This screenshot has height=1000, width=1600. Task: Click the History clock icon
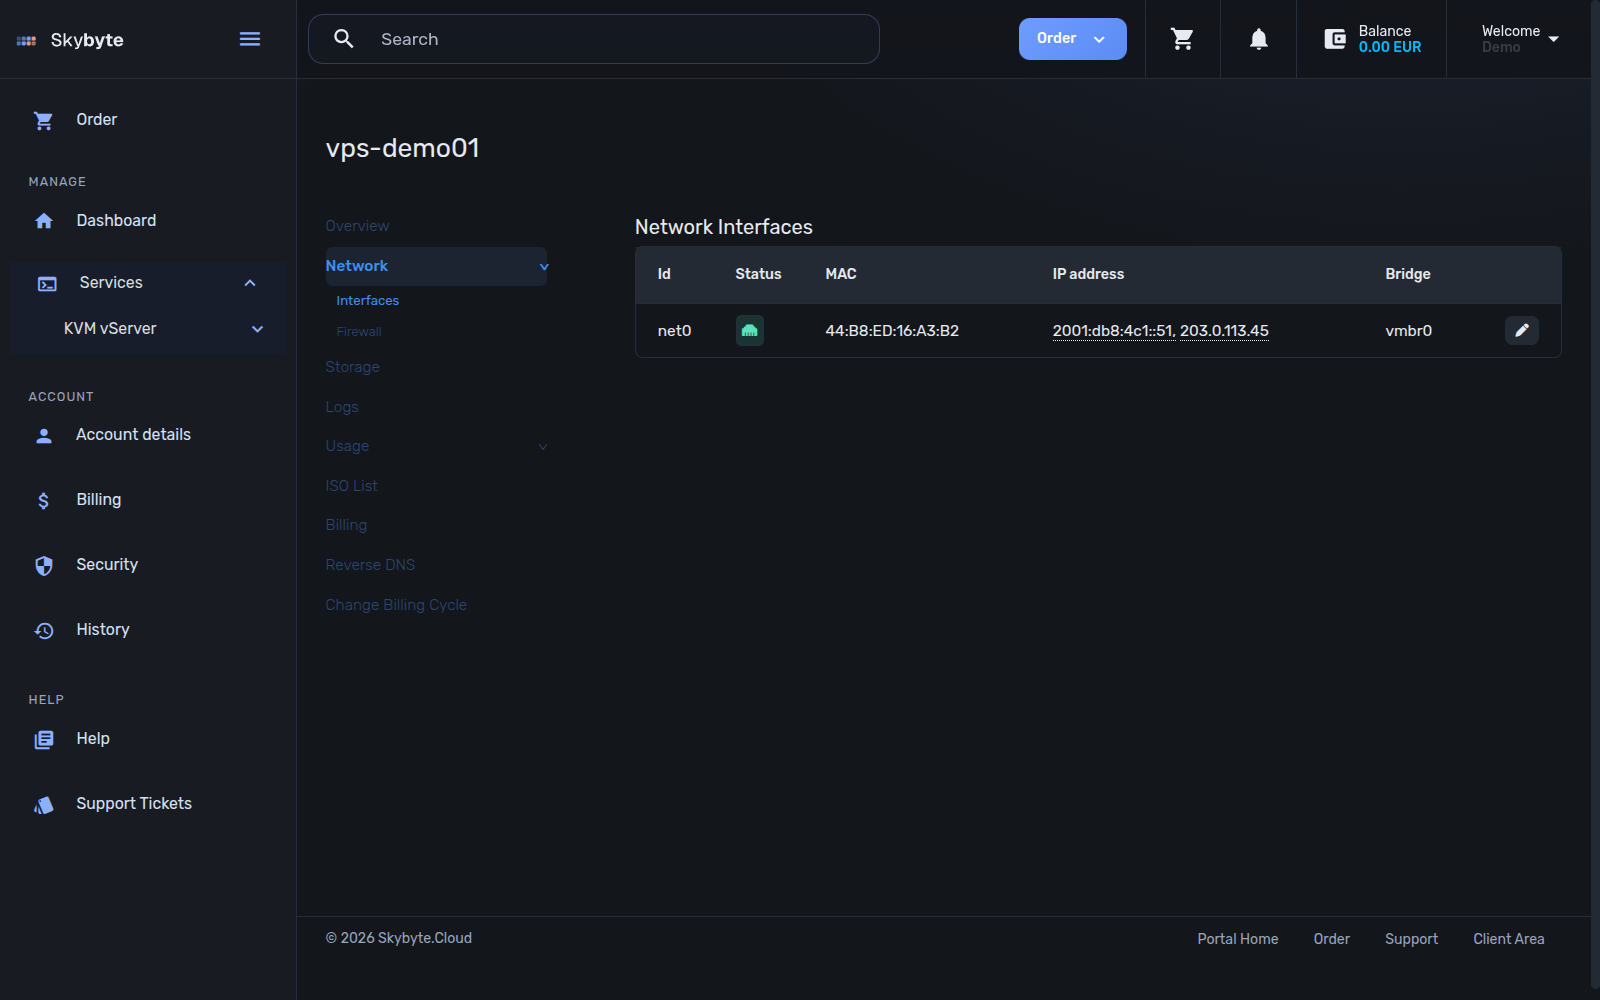pyautogui.click(x=44, y=630)
